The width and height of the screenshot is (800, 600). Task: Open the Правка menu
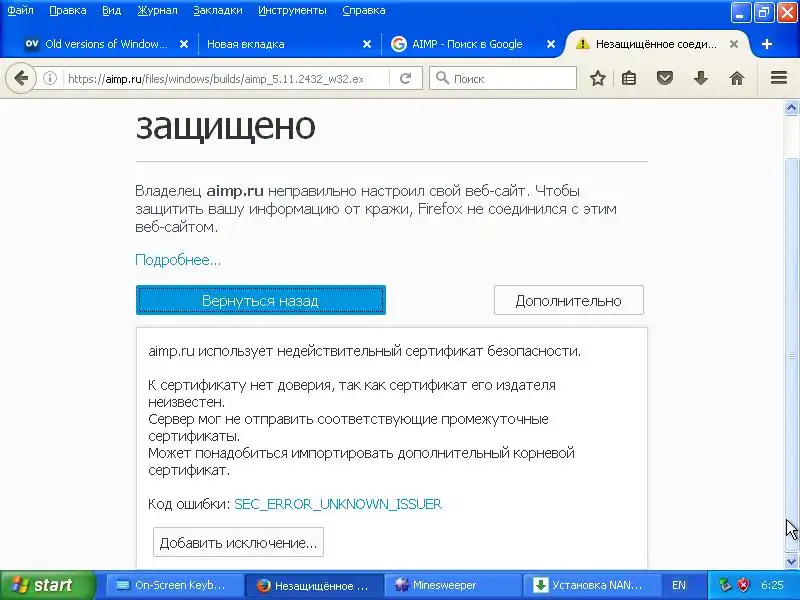67,10
